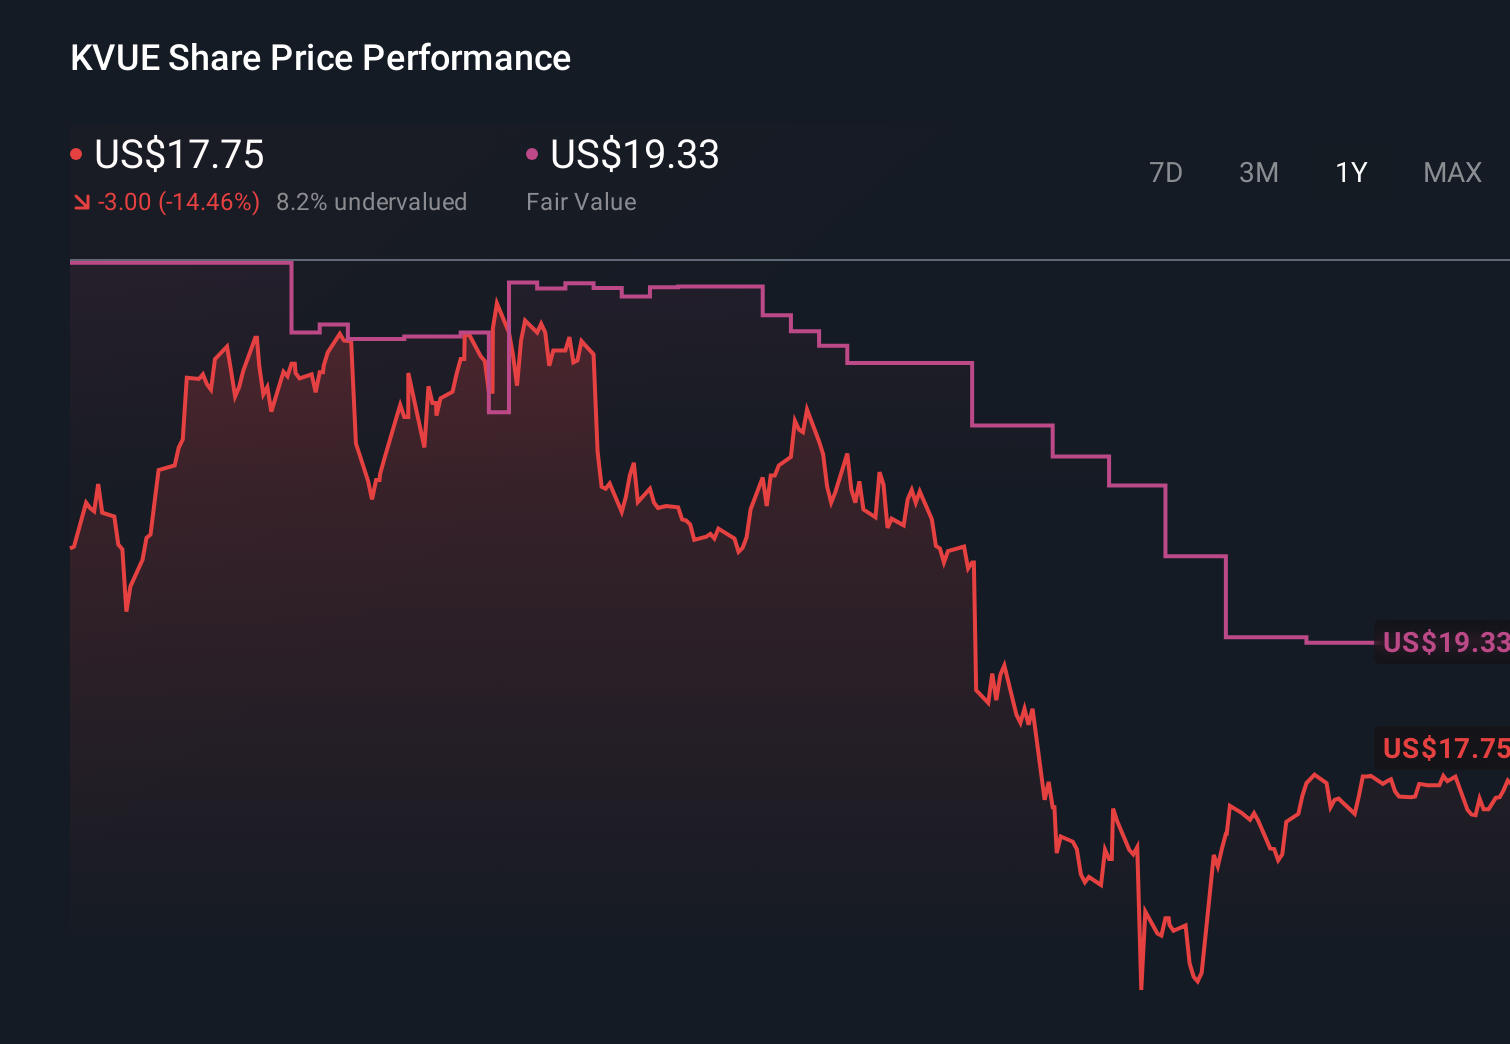The height and width of the screenshot is (1044, 1510).
Task: Toggle the 1Y time range selection
Action: pos(1350,172)
